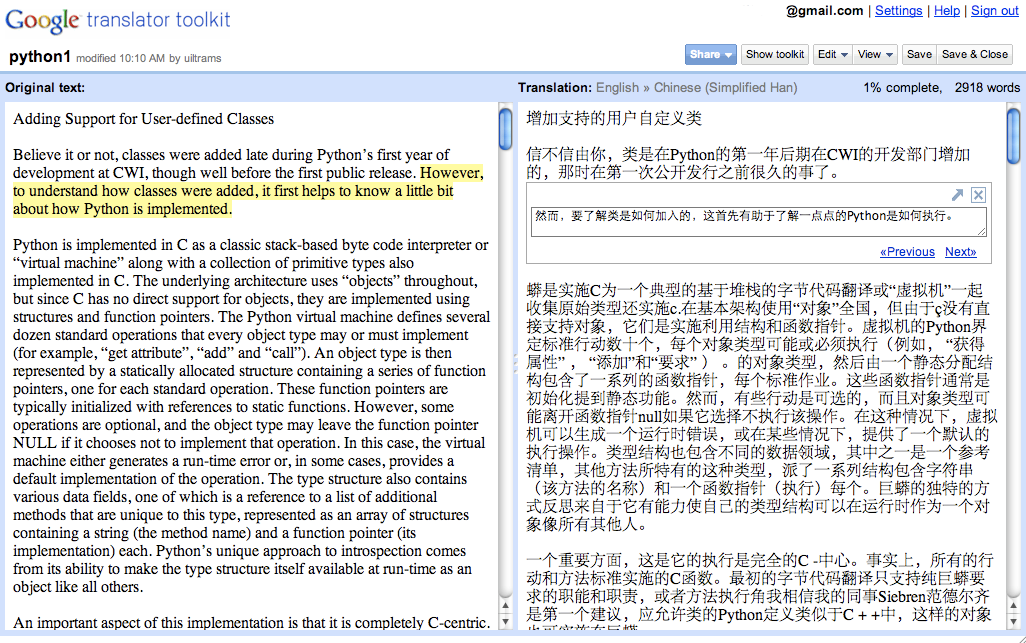Click the @gmail.com account text
The height and width of the screenshot is (643, 1026).
click(x=824, y=10)
